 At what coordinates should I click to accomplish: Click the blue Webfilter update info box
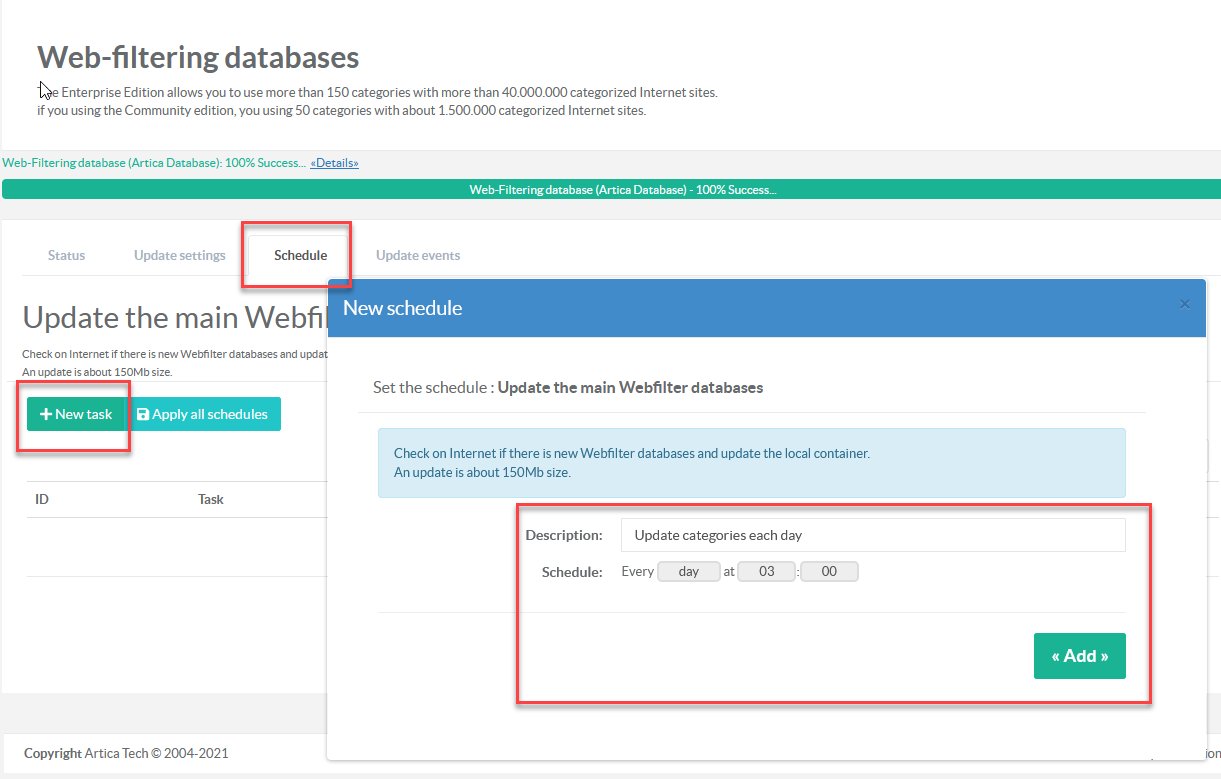pyautogui.click(x=750, y=463)
